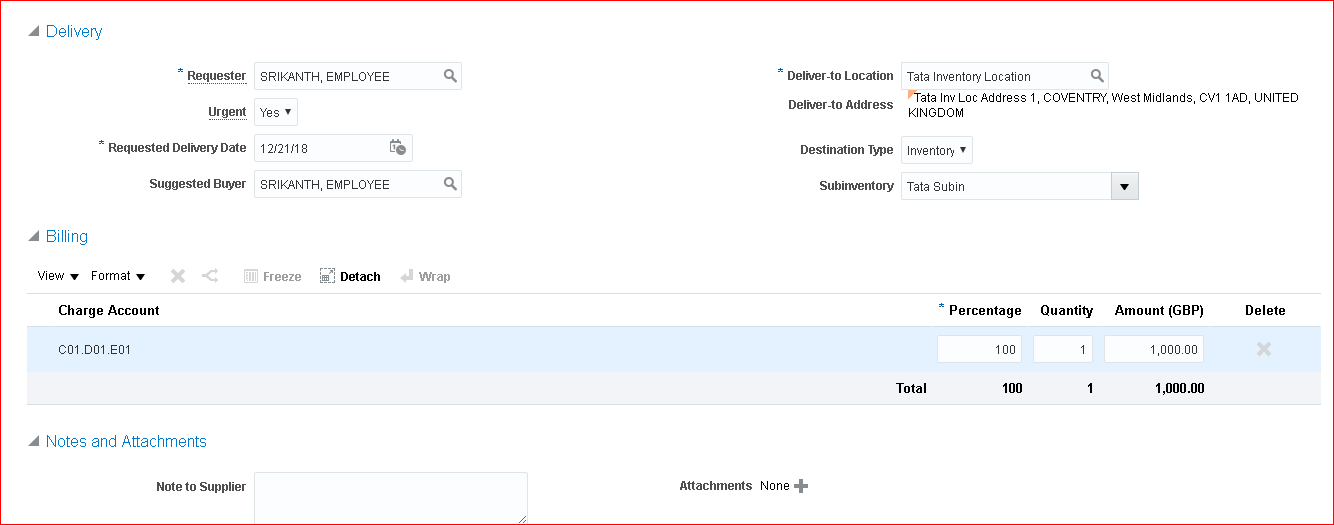
Task: Click the Percentage input field
Action: [978, 349]
